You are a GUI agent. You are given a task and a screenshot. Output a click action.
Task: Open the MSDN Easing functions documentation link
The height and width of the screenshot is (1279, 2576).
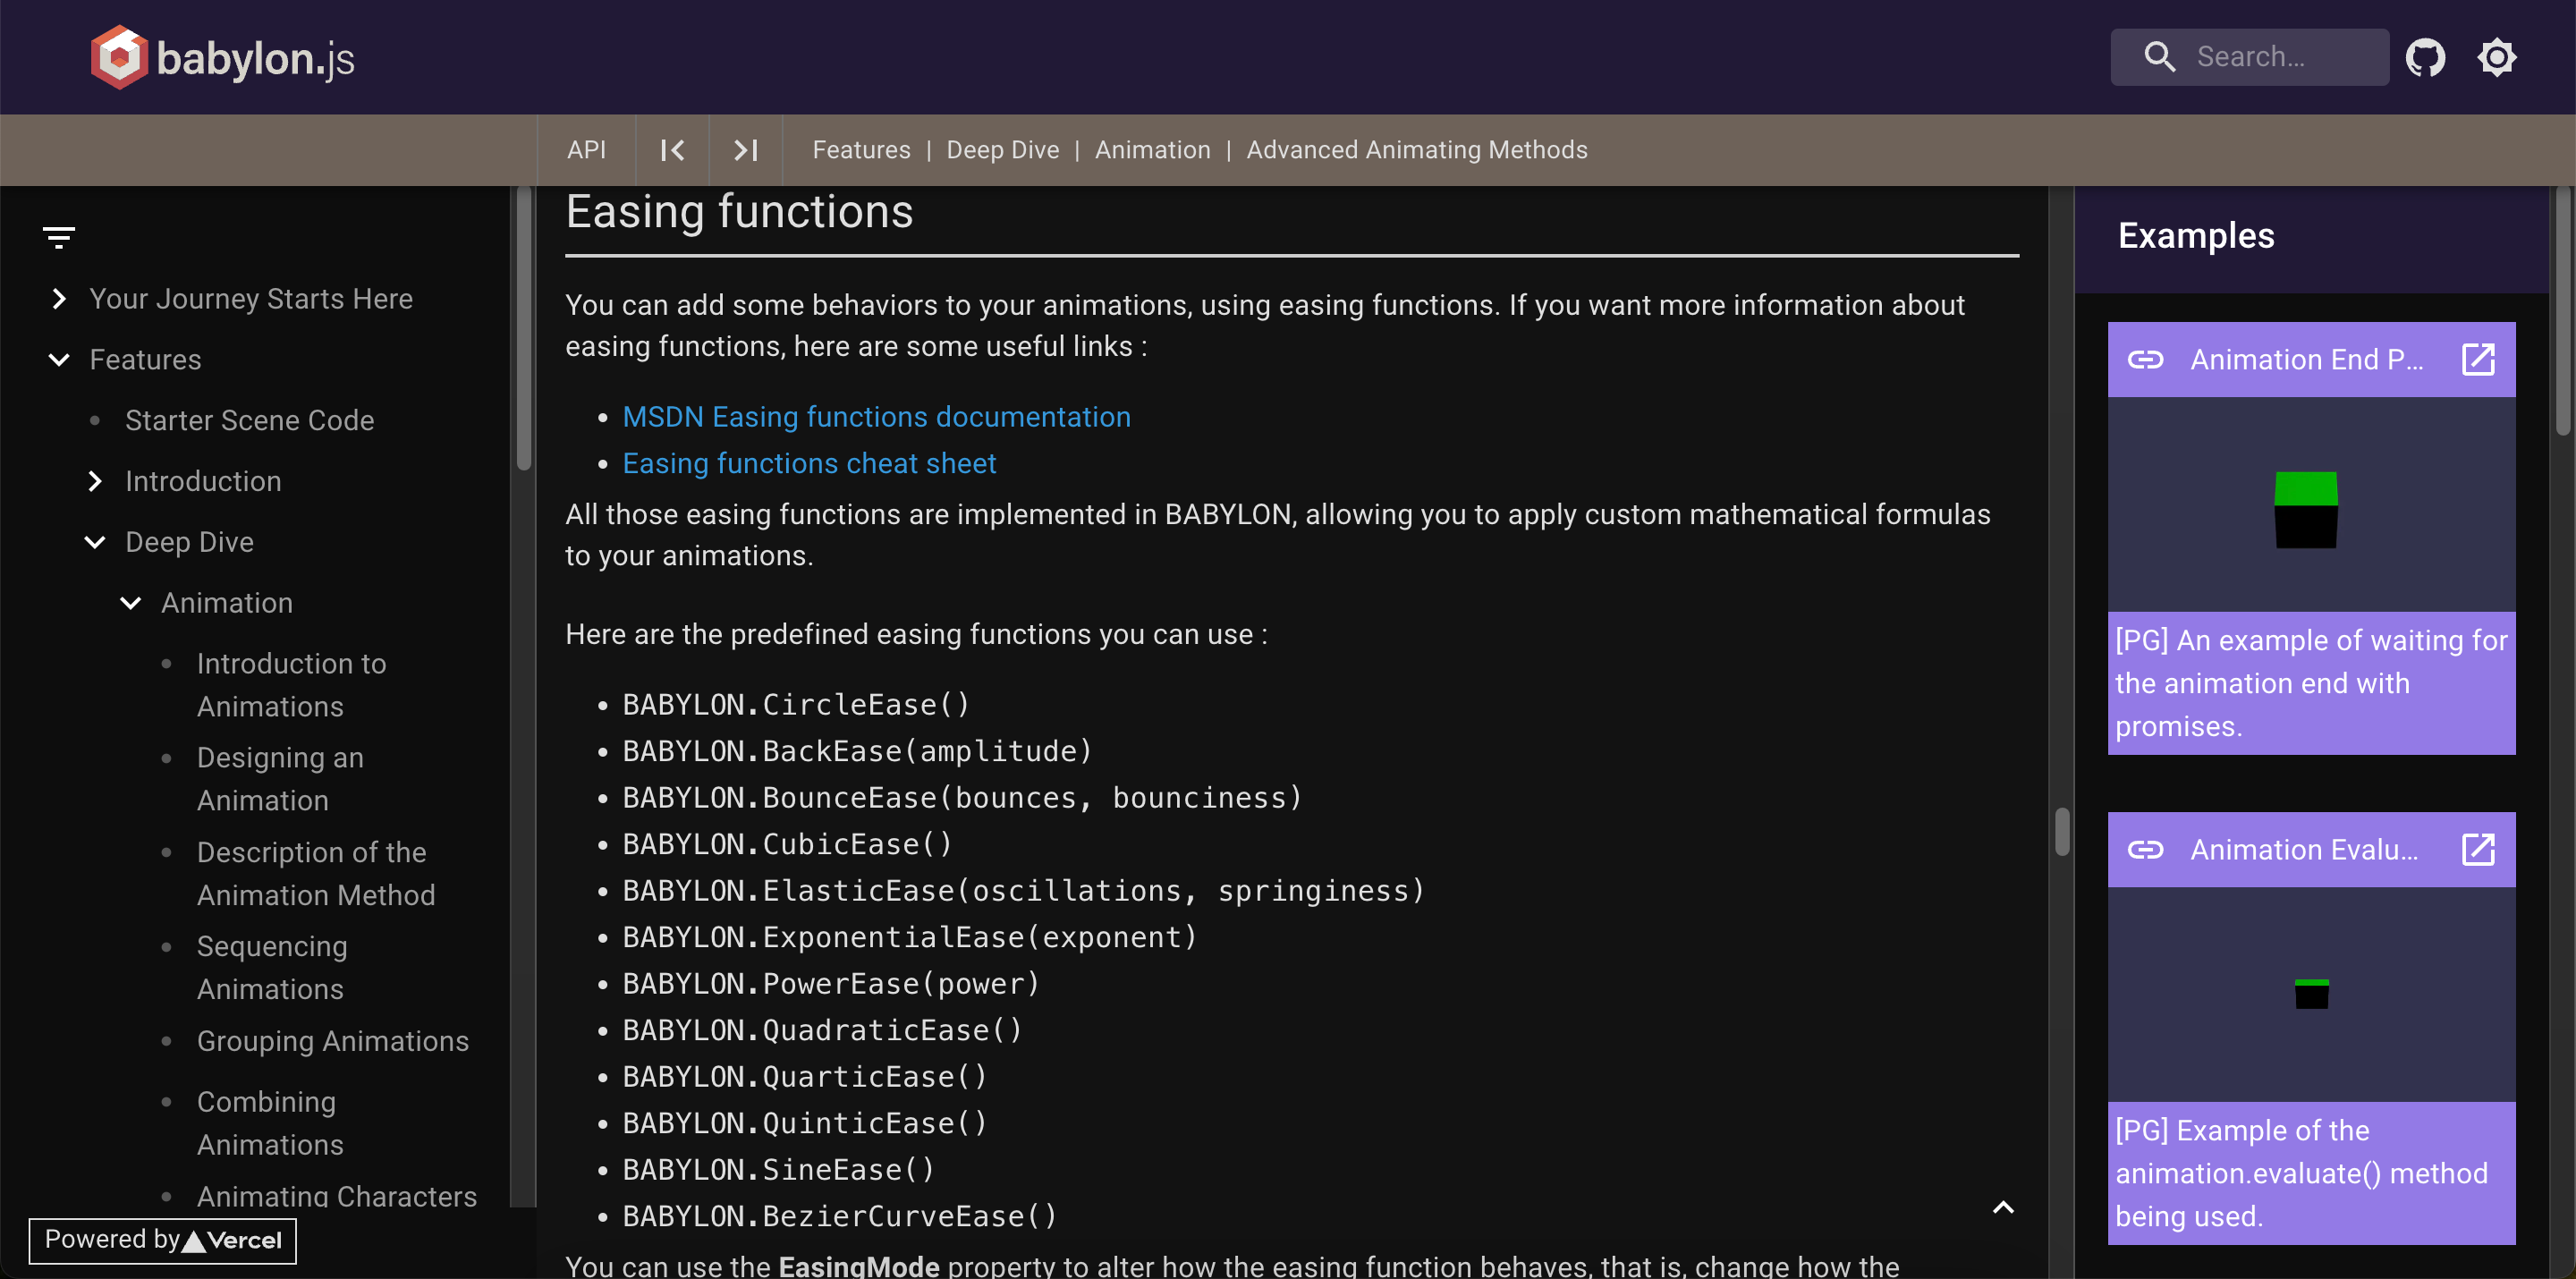(x=876, y=417)
